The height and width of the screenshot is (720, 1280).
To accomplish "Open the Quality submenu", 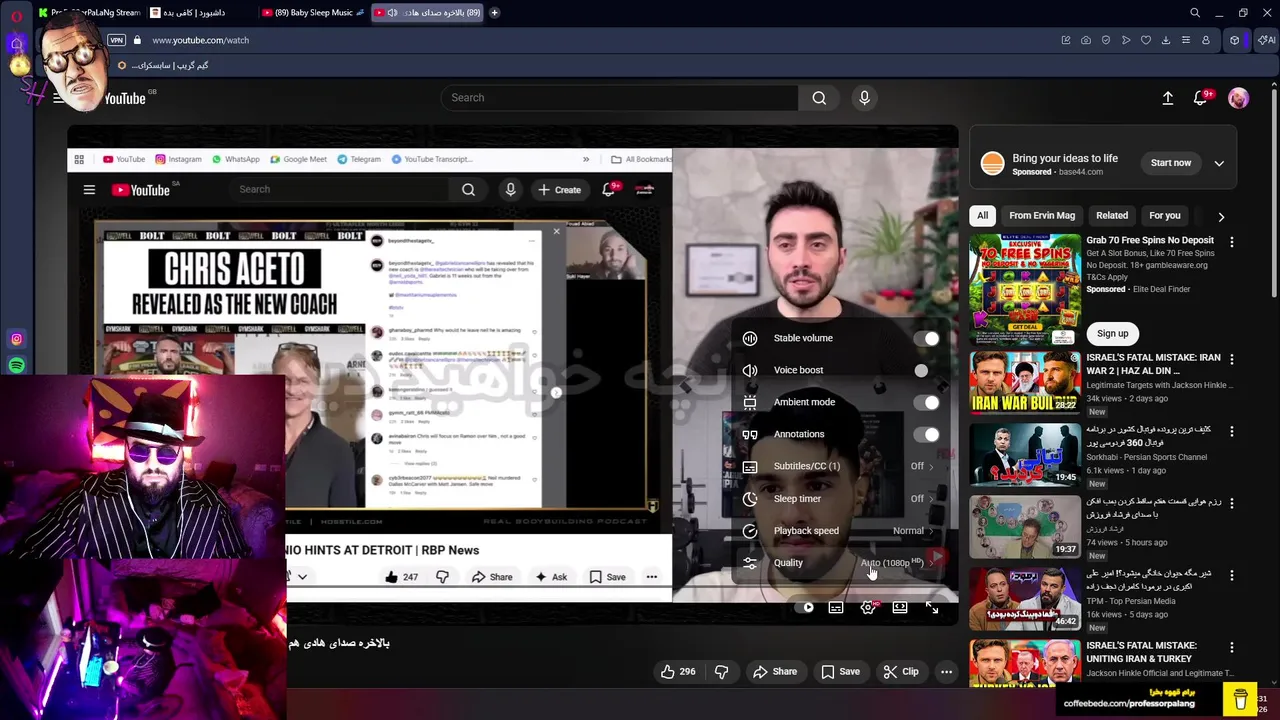I will (840, 562).
